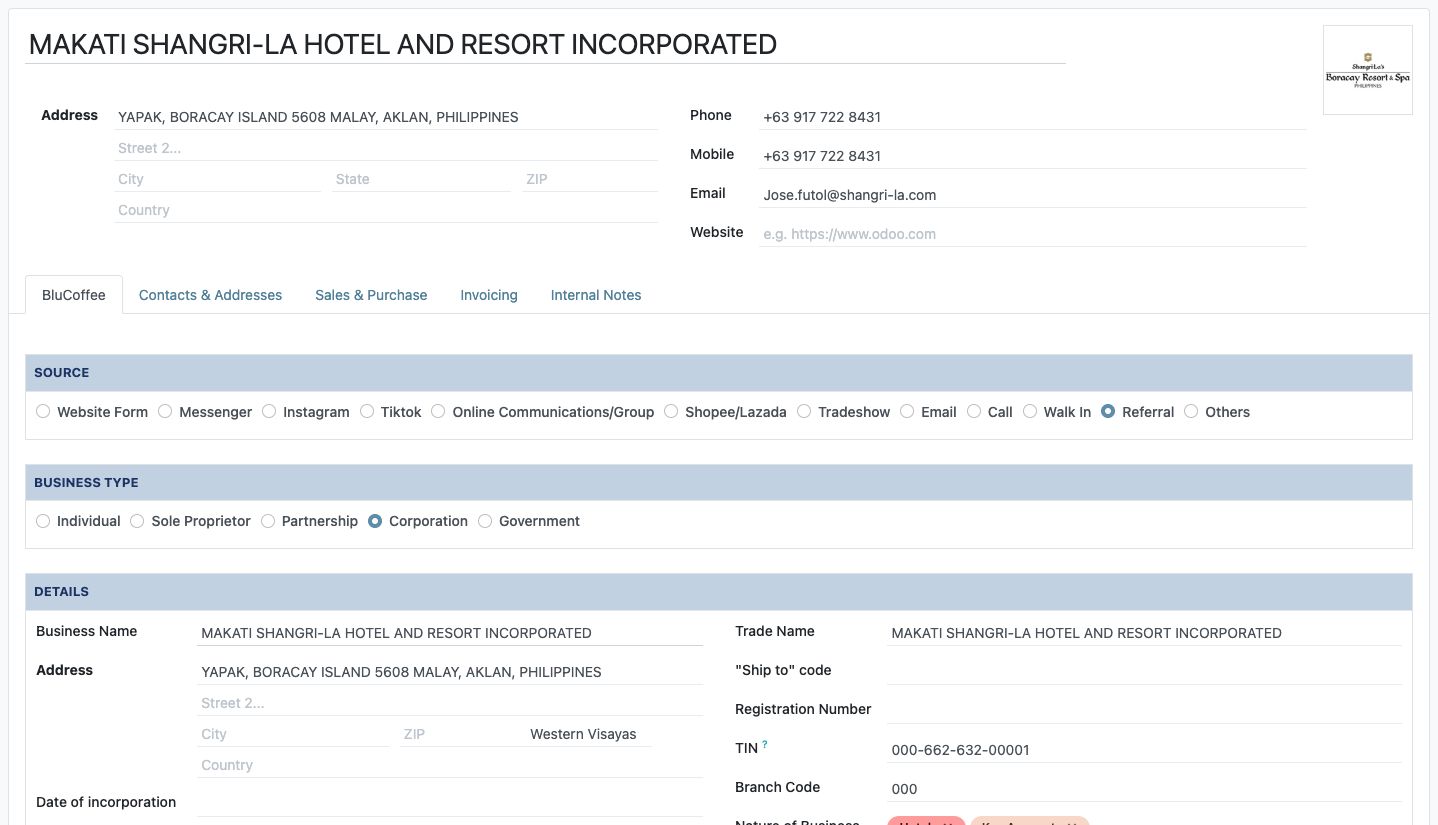Edit the top address street field

click(x=386, y=117)
